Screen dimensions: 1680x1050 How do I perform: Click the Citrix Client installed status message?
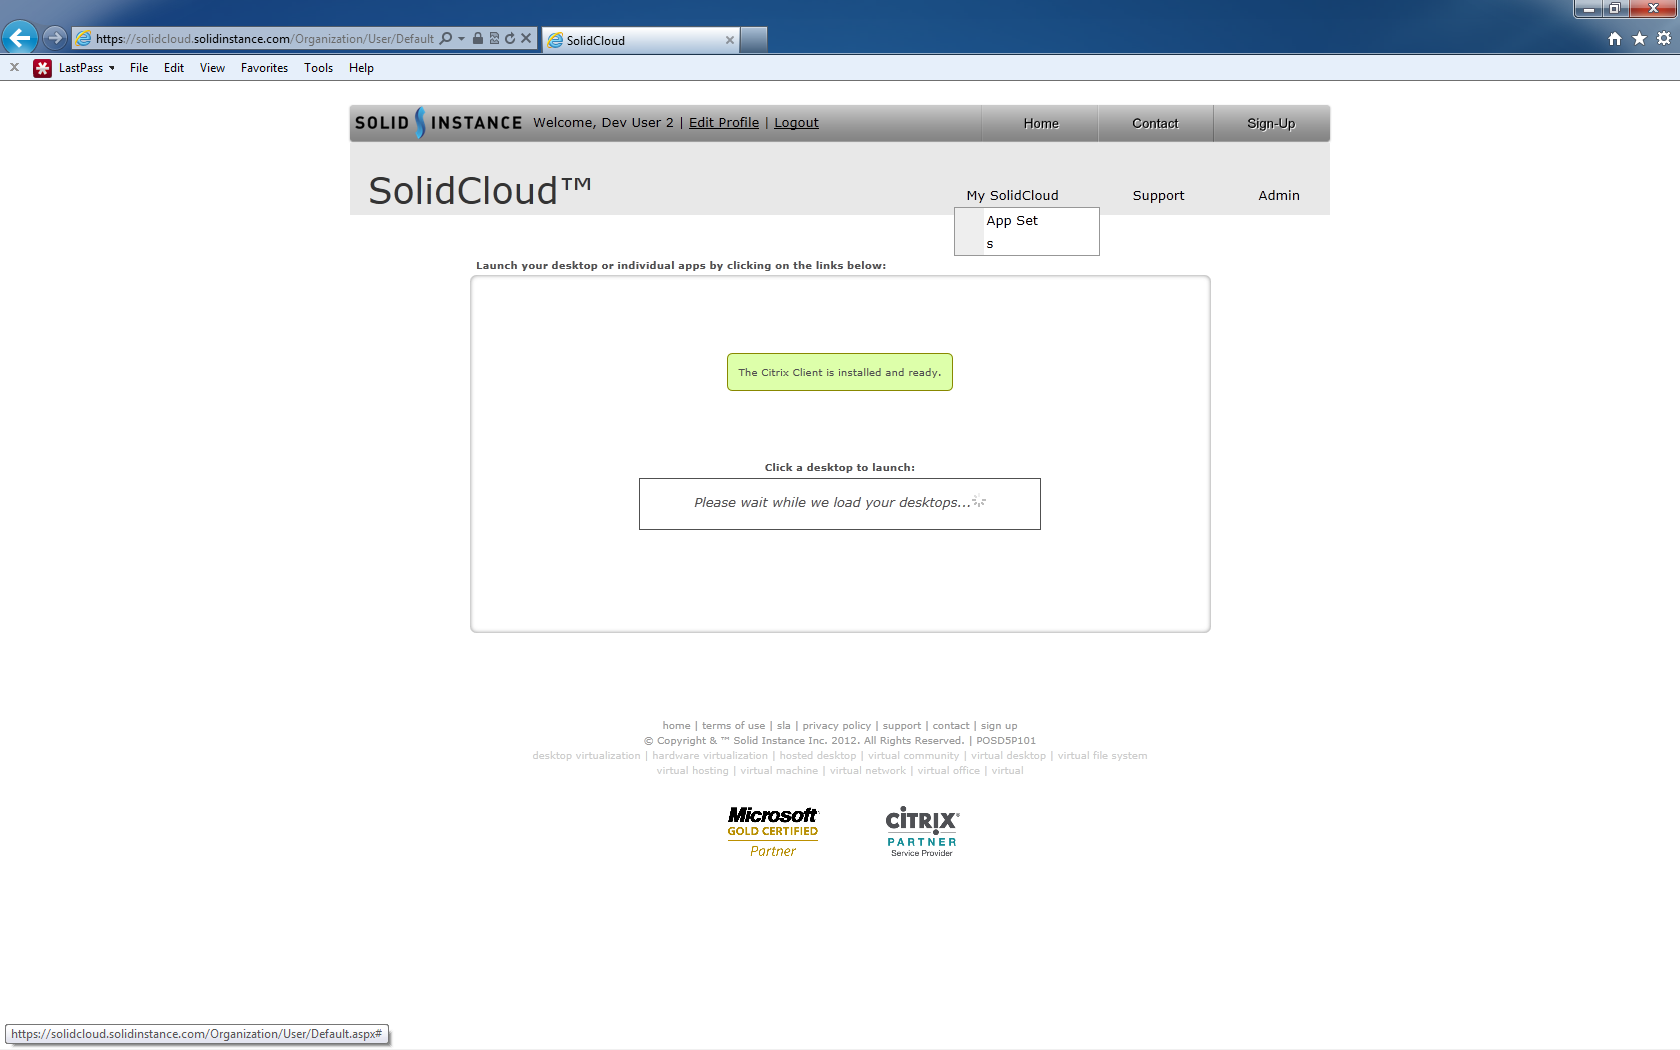tap(840, 372)
